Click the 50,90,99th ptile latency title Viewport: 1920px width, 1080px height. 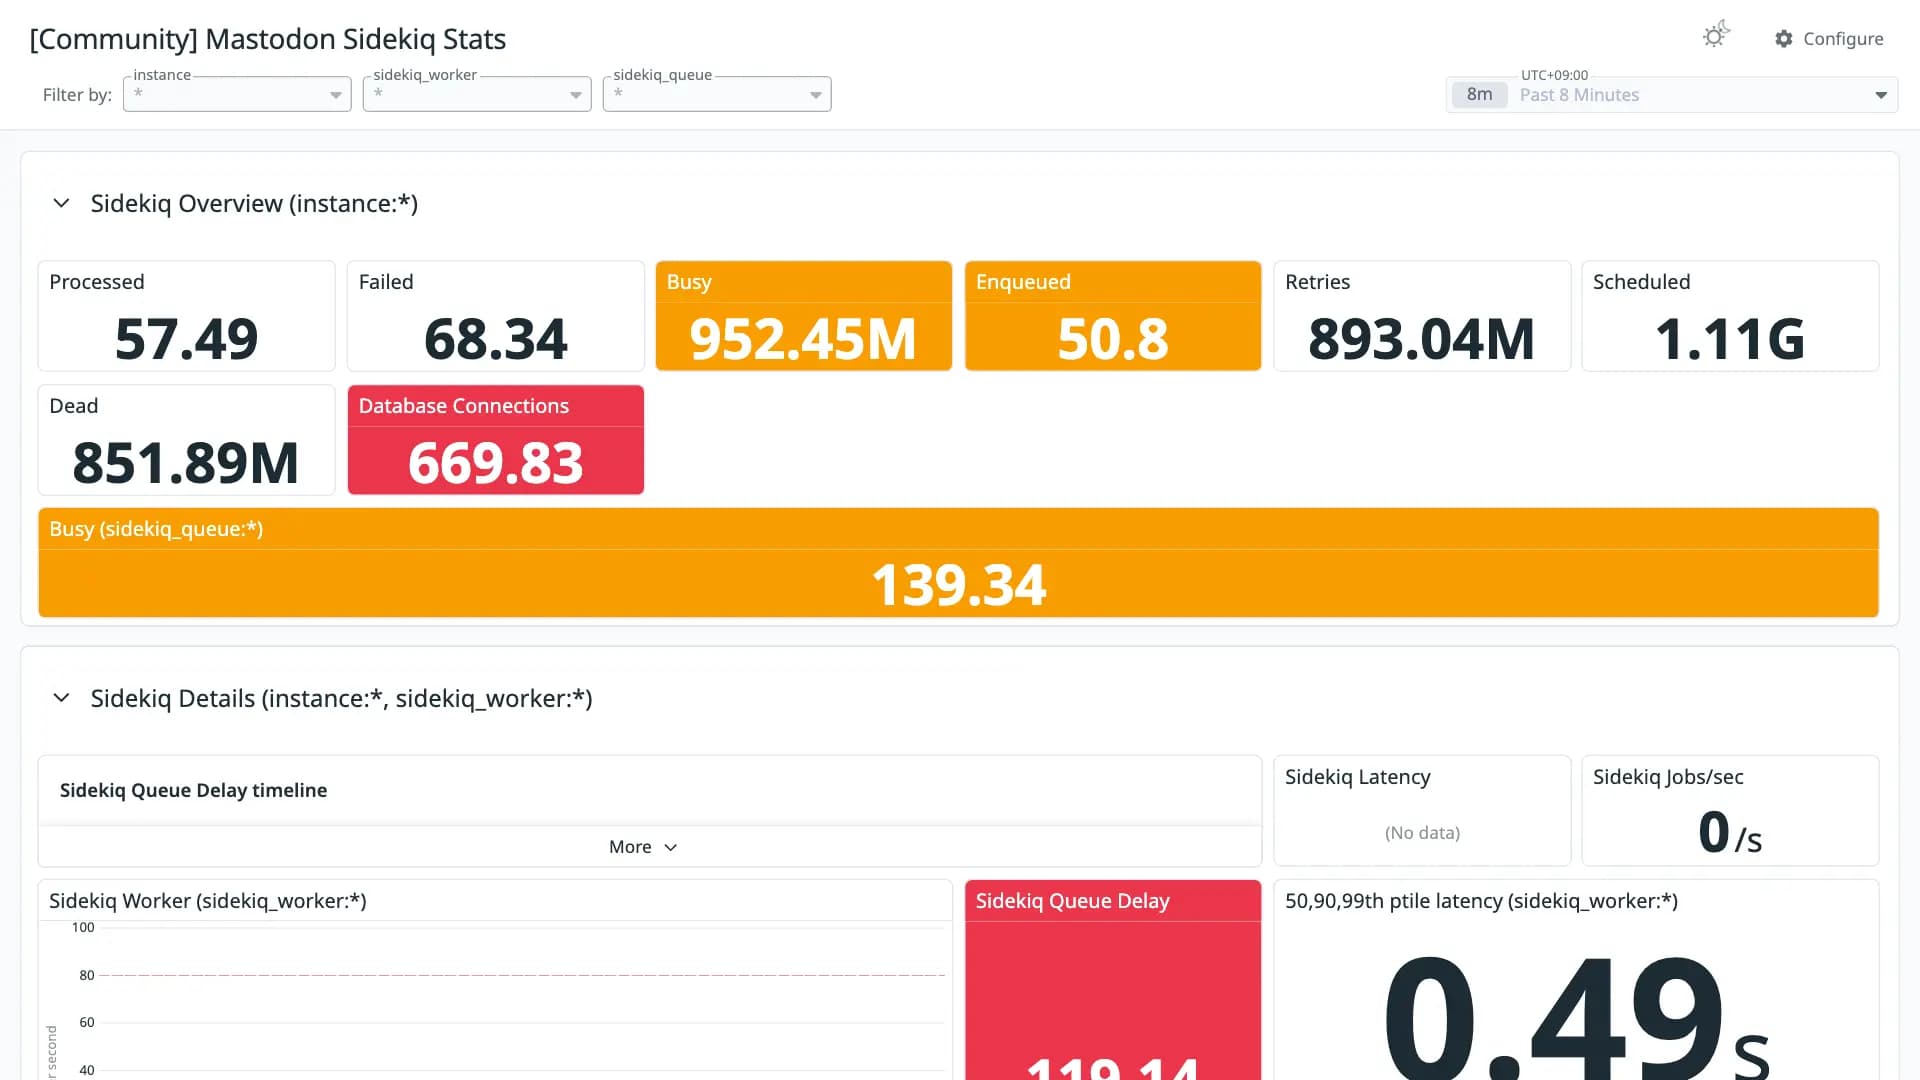1481,901
